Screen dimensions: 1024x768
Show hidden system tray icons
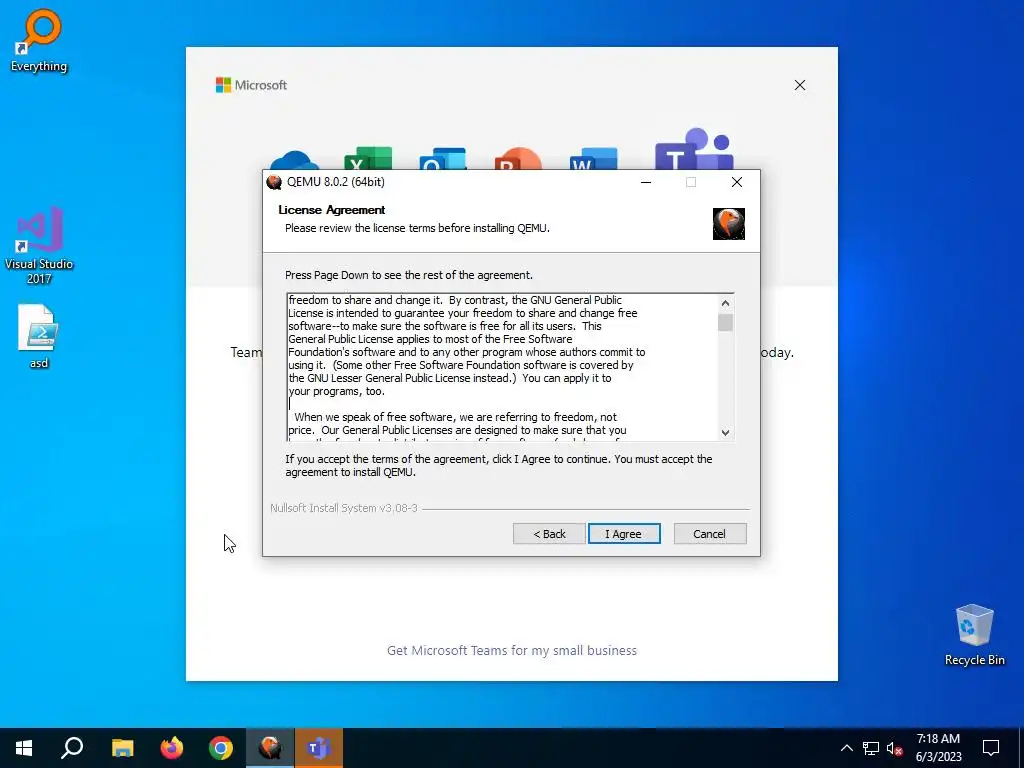coord(846,748)
